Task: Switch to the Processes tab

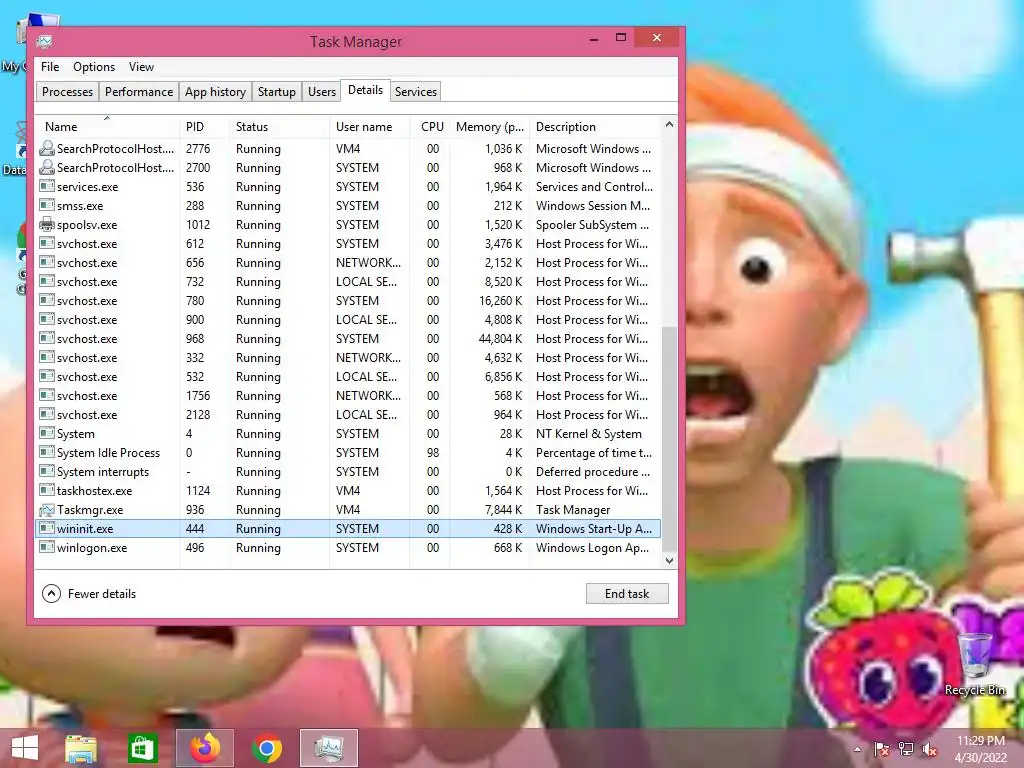Action: [x=67, y=91]
